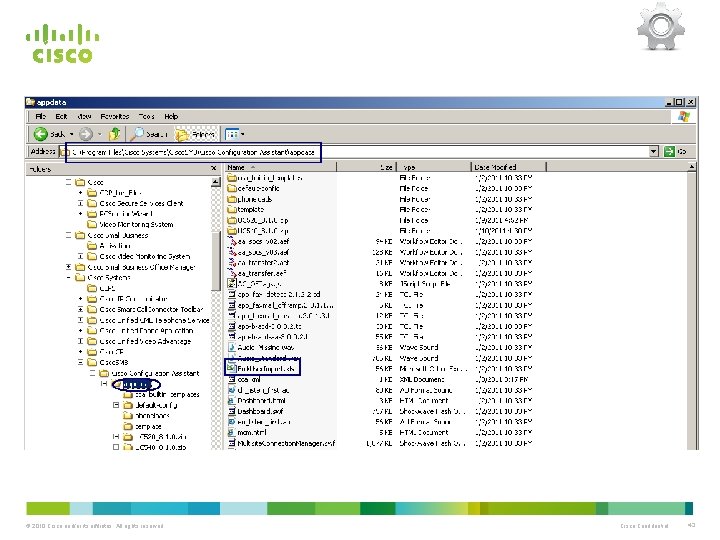
Task: Open the Help menu
Action: [171, 117]
